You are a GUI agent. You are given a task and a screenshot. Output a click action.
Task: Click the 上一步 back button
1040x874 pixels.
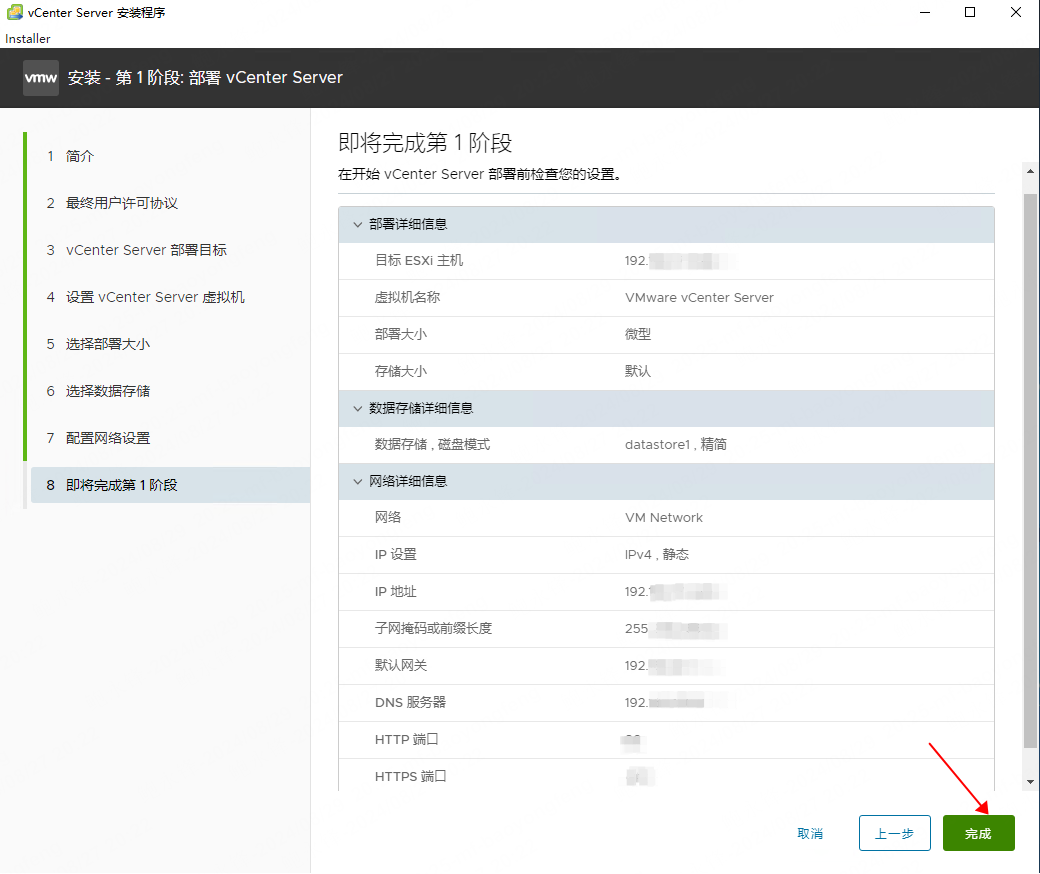tap(894, 833)
